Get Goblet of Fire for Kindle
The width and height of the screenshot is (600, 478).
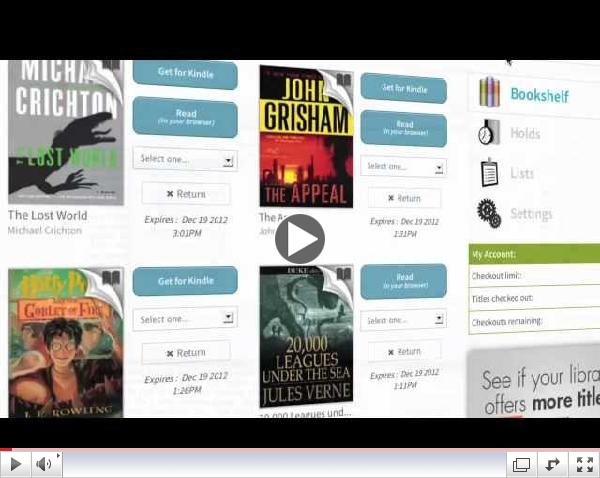(x=185, y=281)
